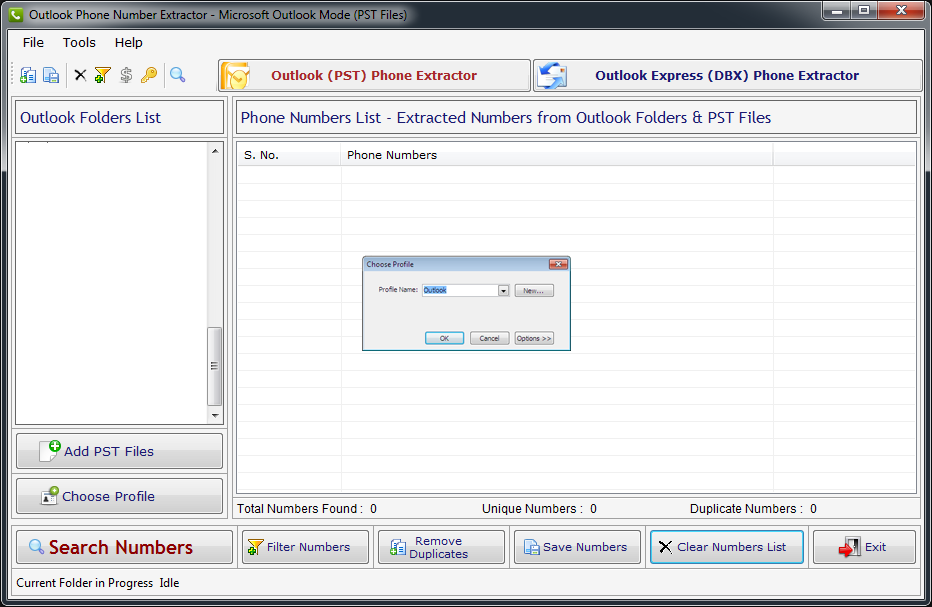Expand Options >> in Choose Profile dialog
The height and width of the screenshot is (607, 932).
click(x=534, y=338)
